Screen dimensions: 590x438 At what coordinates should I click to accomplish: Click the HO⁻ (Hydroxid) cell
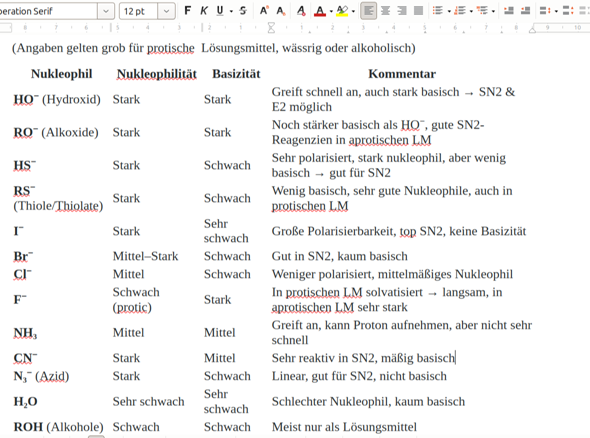pyautogui.click(x=57, y=99)
